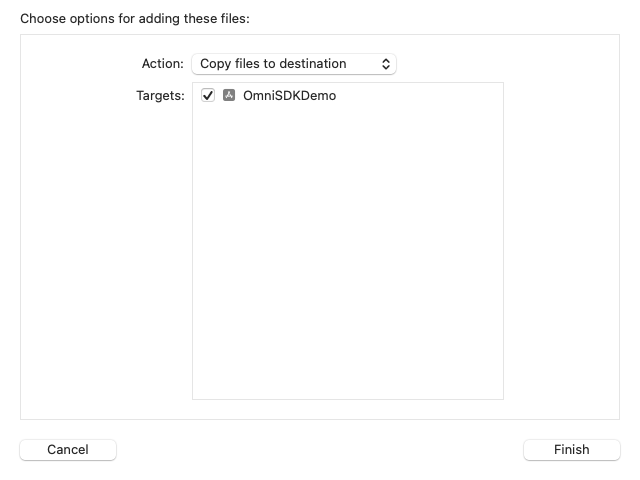640x480 pixels.
Task: Click the up-down chevron on Action popup
Action: pyautogui.click(x=386, y=64)
